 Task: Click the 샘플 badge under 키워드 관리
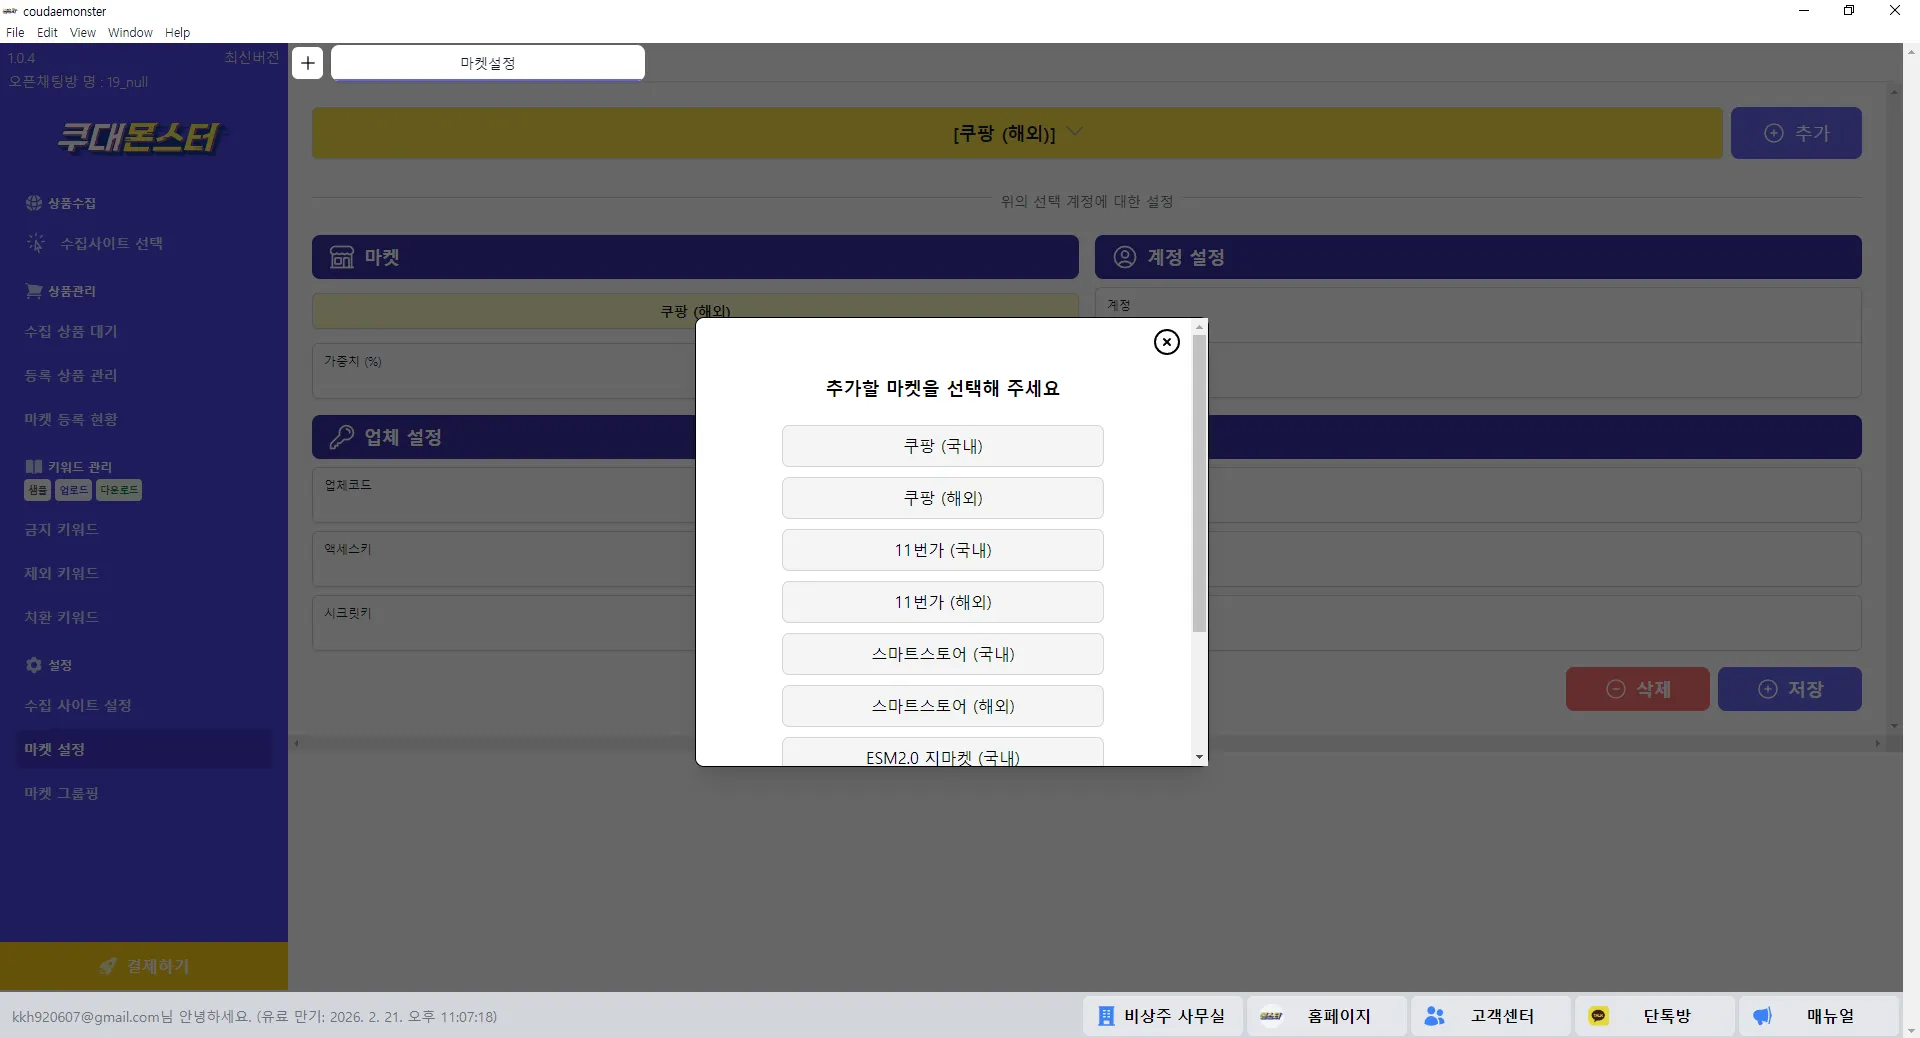(x=38, y=490)
